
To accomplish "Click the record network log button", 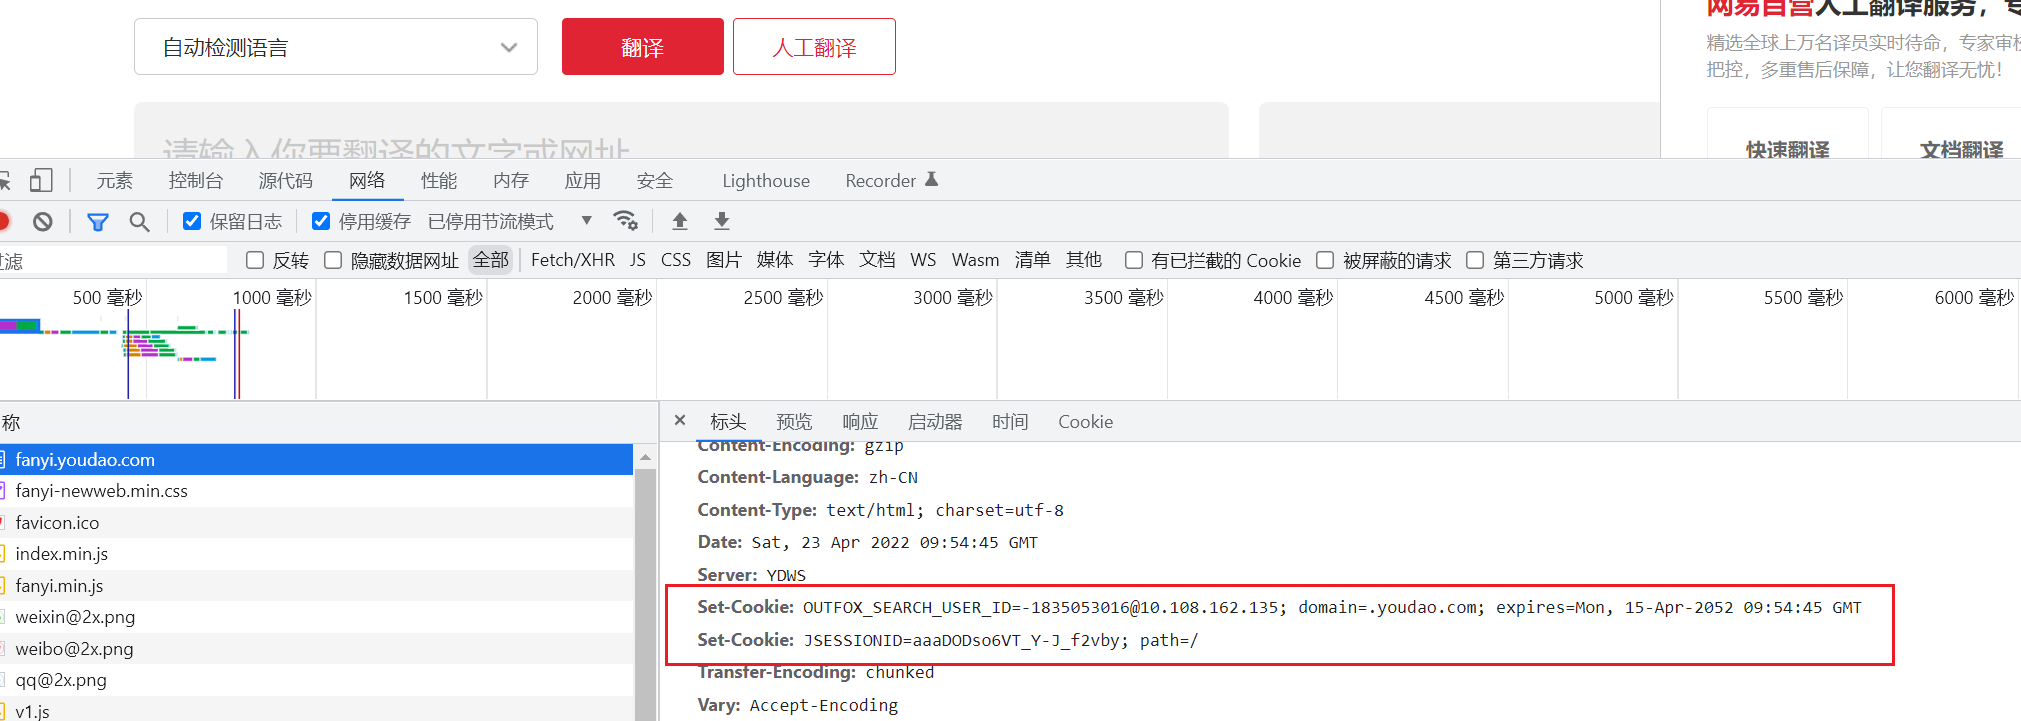I will click(4, 222).
